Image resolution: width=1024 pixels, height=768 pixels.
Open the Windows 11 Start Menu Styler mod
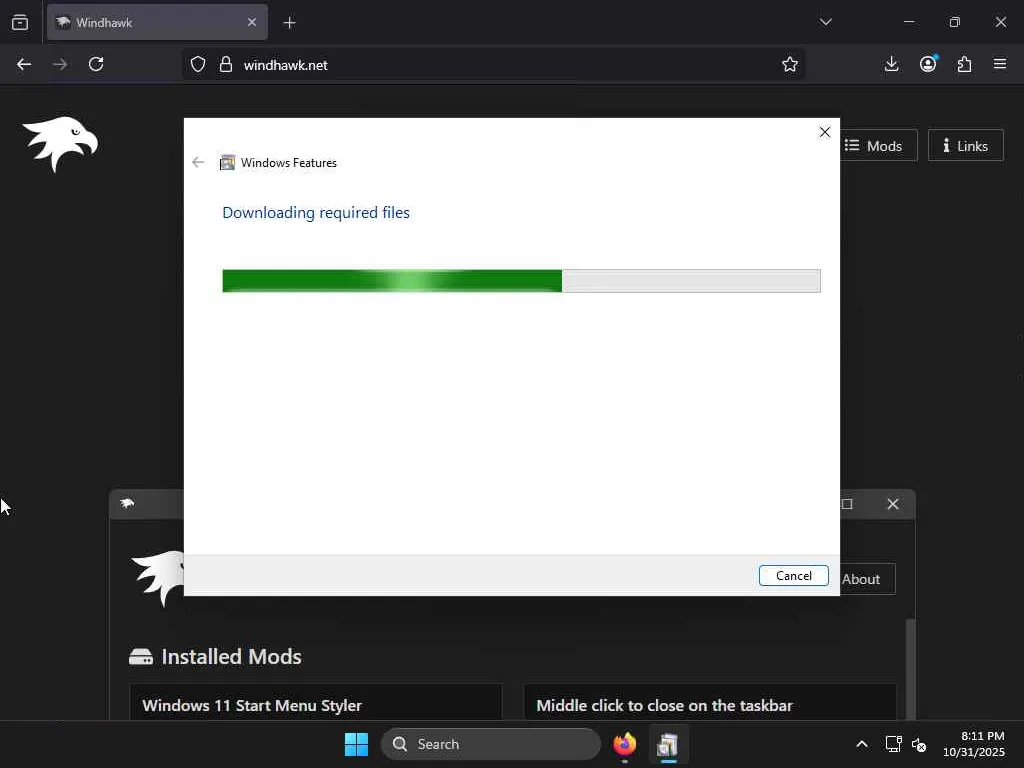316,703
